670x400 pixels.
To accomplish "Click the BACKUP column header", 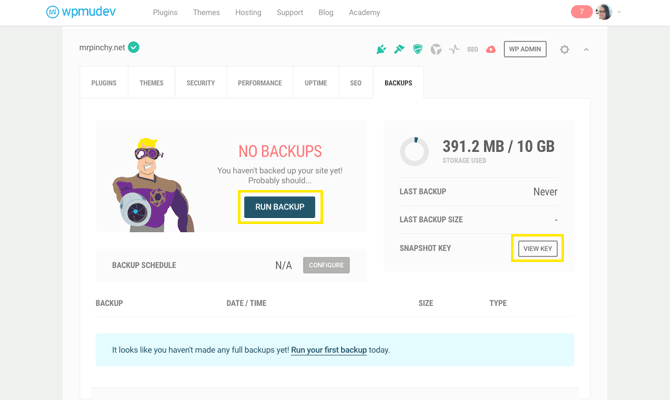I will tap(109, 303).
